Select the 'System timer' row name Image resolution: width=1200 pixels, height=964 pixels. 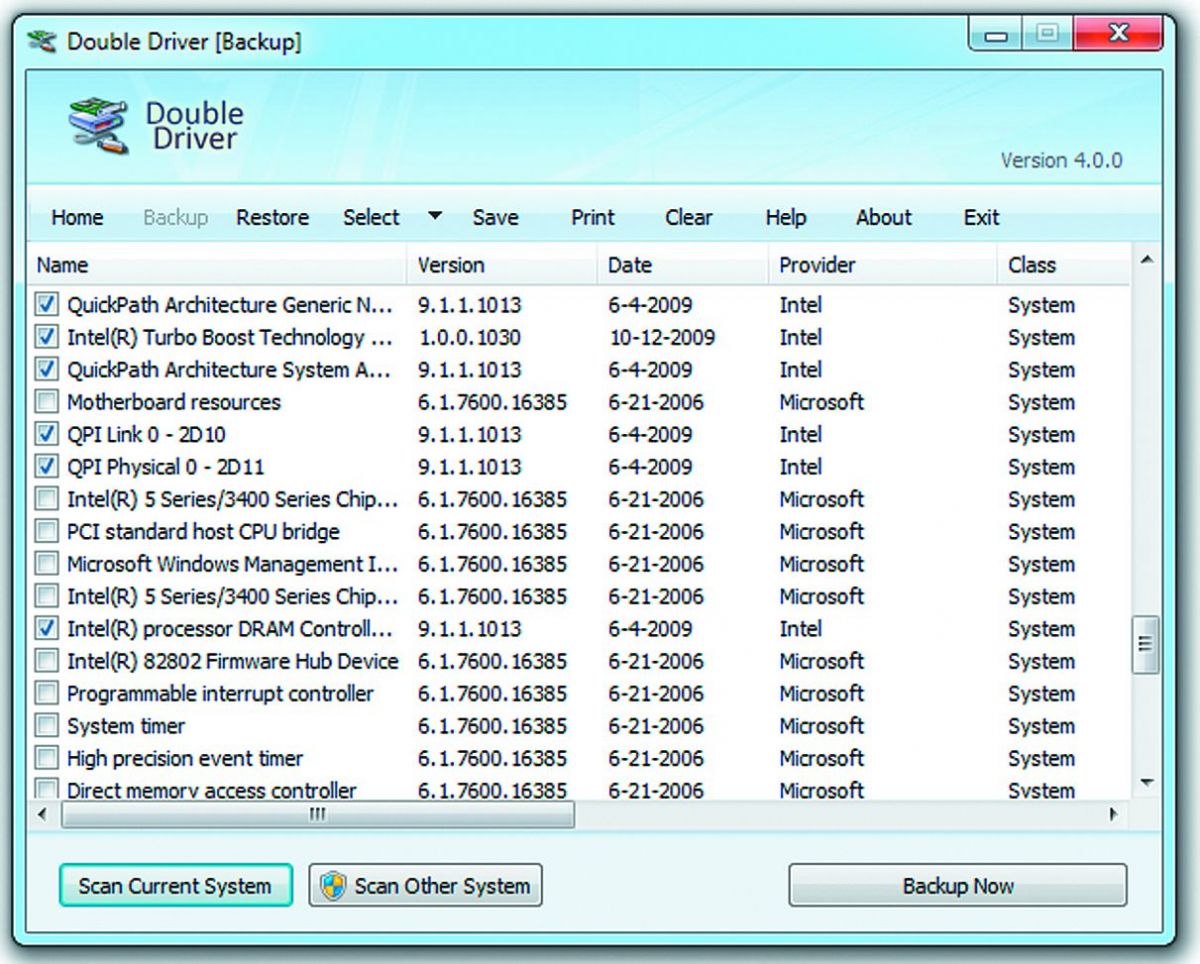[126, 726]
